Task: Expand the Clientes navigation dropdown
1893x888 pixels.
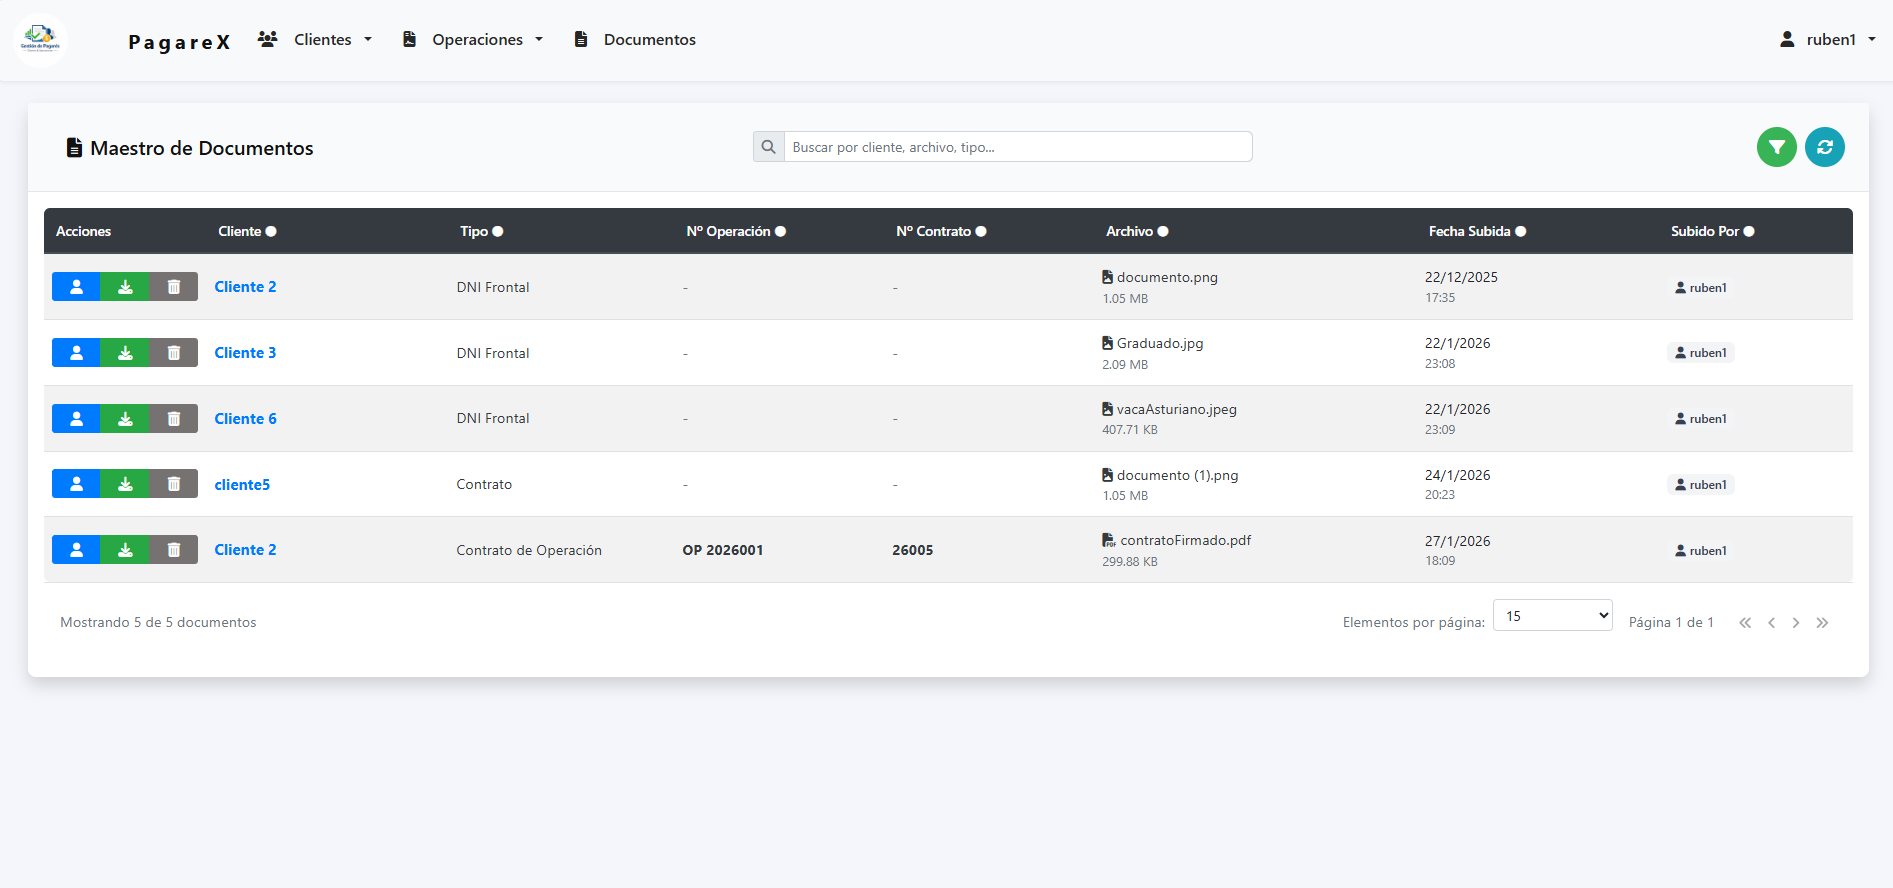Action: coord(315,40)
